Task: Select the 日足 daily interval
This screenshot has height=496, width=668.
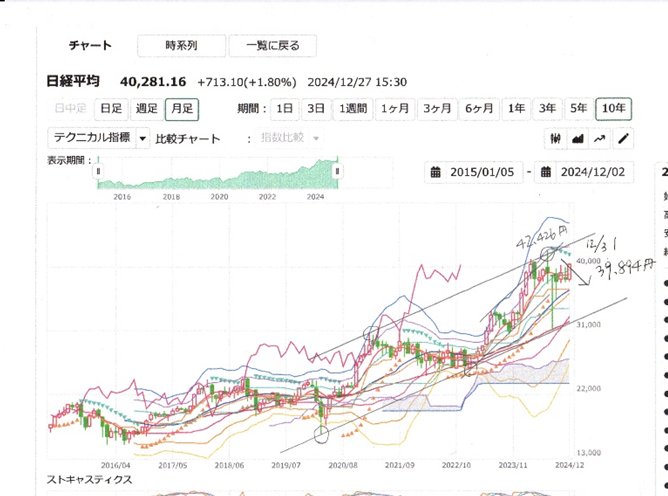Action: [110, 108]
